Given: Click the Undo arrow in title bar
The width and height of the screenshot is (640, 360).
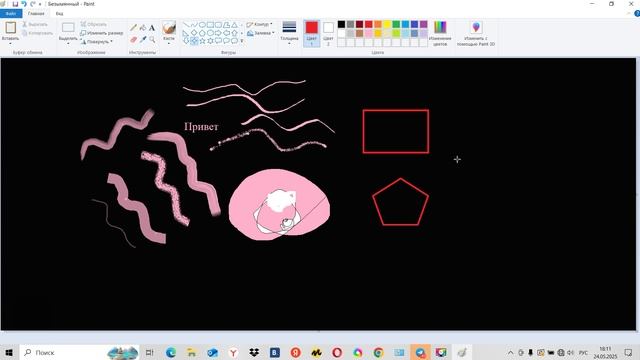Looking at the screenshot, I should (24, 4).
